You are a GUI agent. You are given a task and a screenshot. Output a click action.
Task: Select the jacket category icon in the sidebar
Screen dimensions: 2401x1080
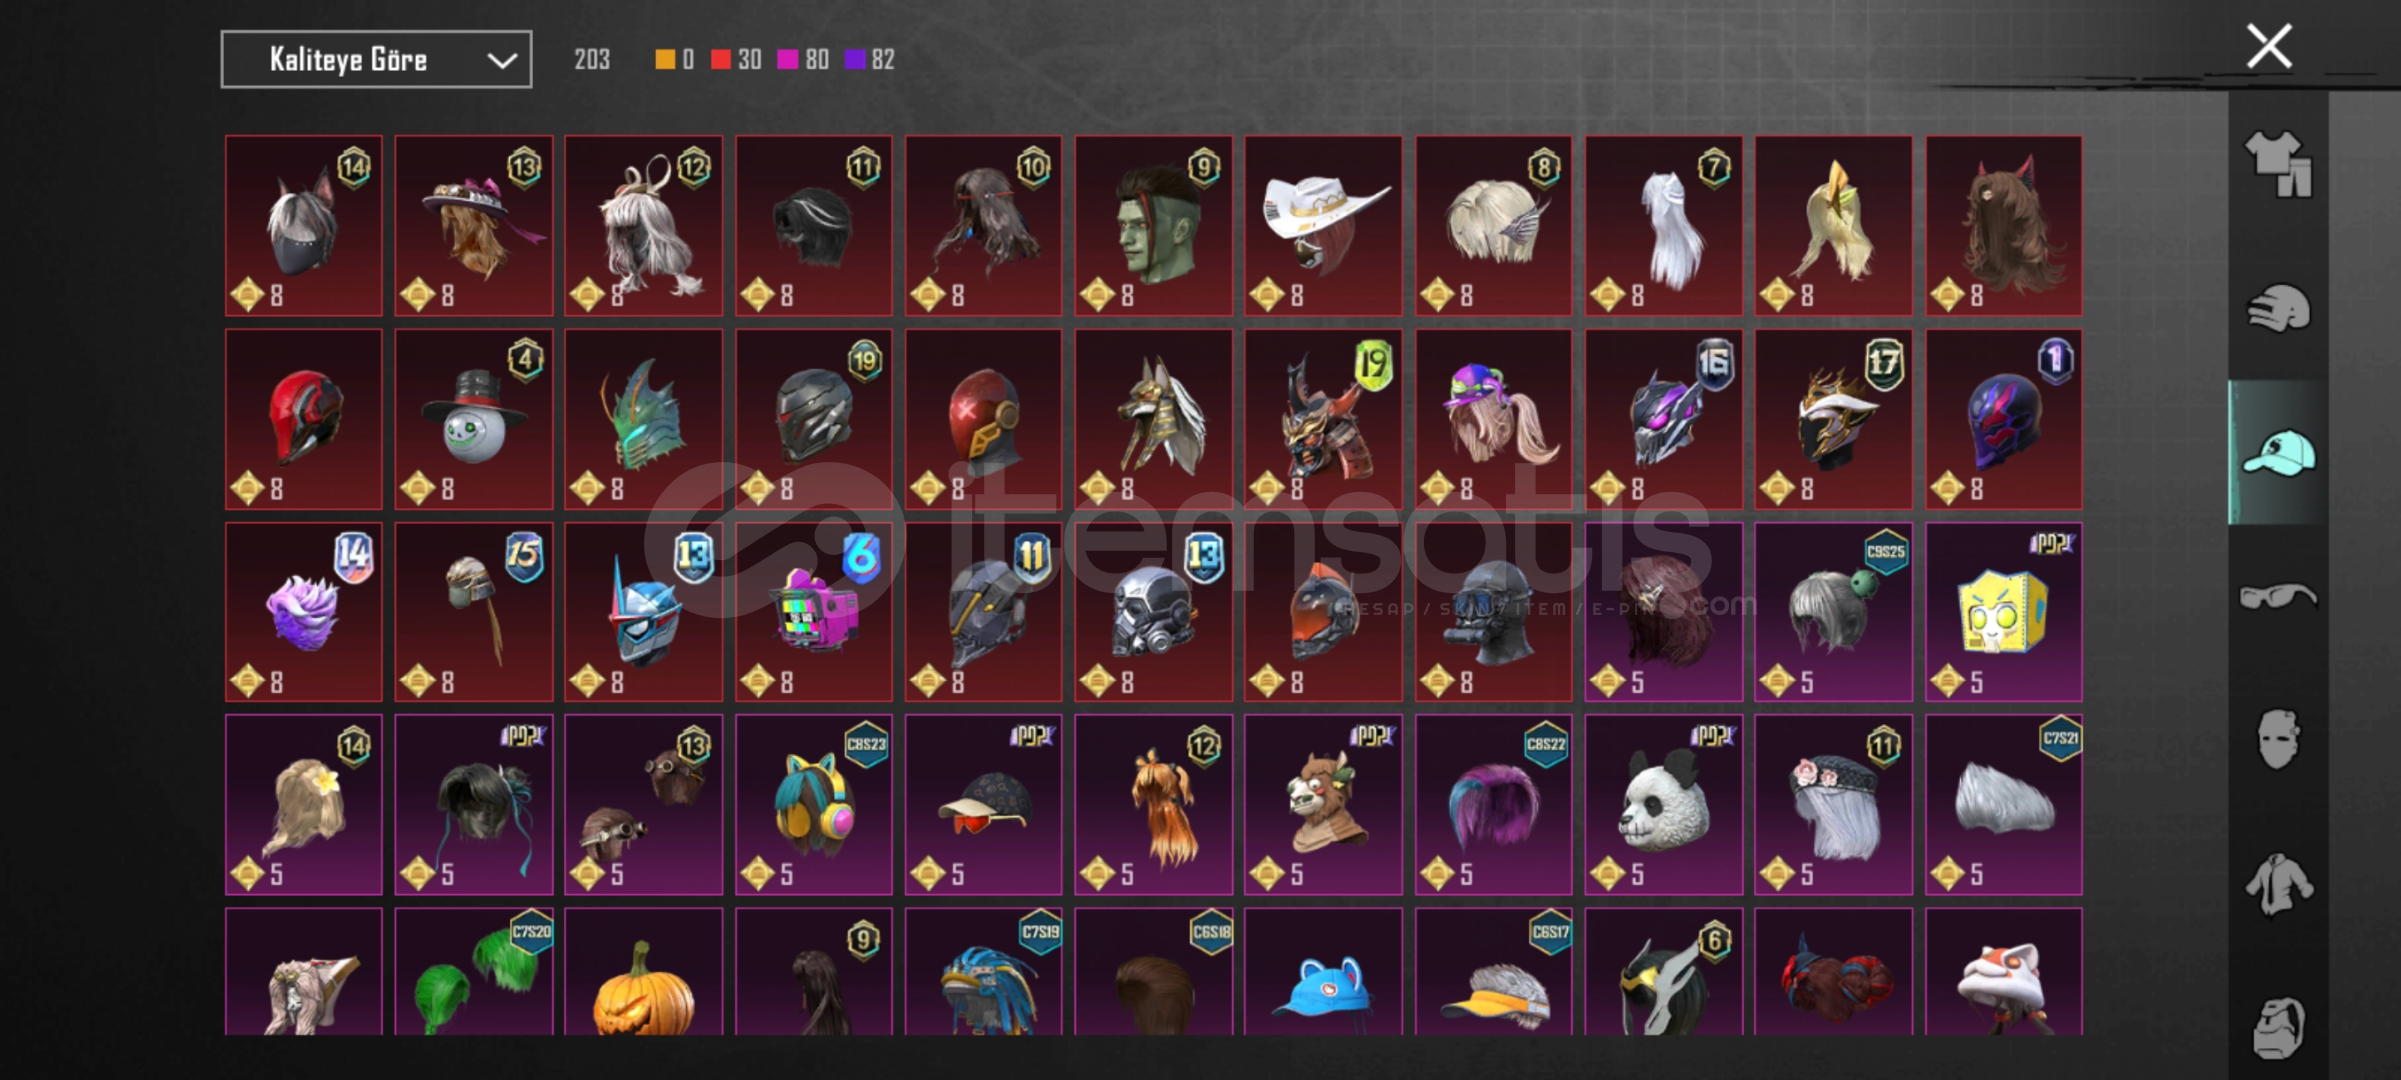click(x=2278, y=884)
